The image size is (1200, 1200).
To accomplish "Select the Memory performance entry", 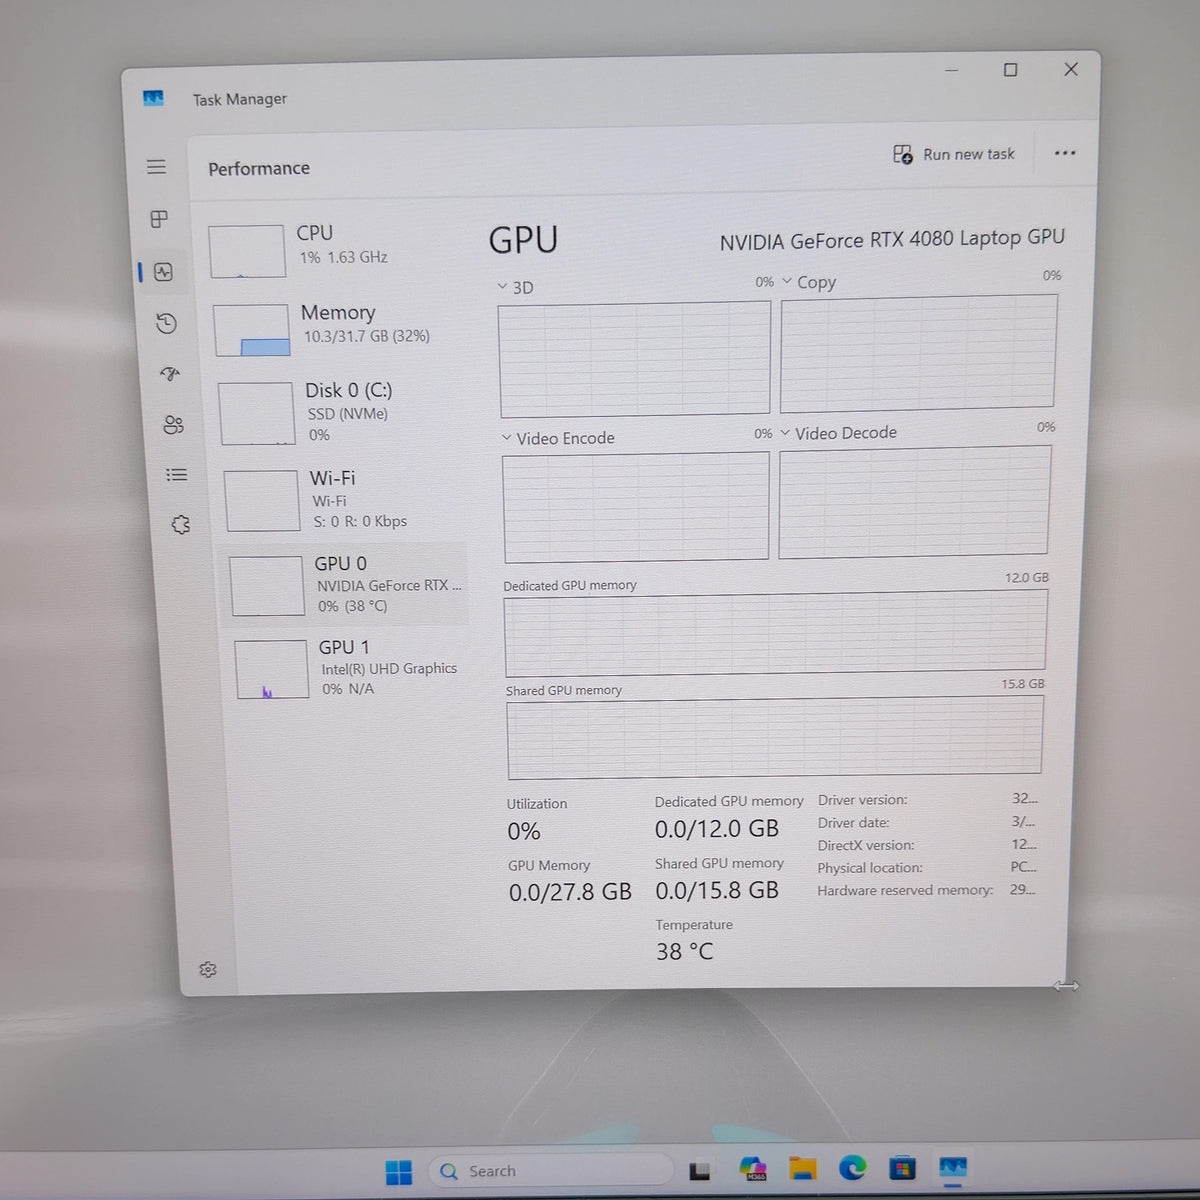I will [x=339, y=328].
